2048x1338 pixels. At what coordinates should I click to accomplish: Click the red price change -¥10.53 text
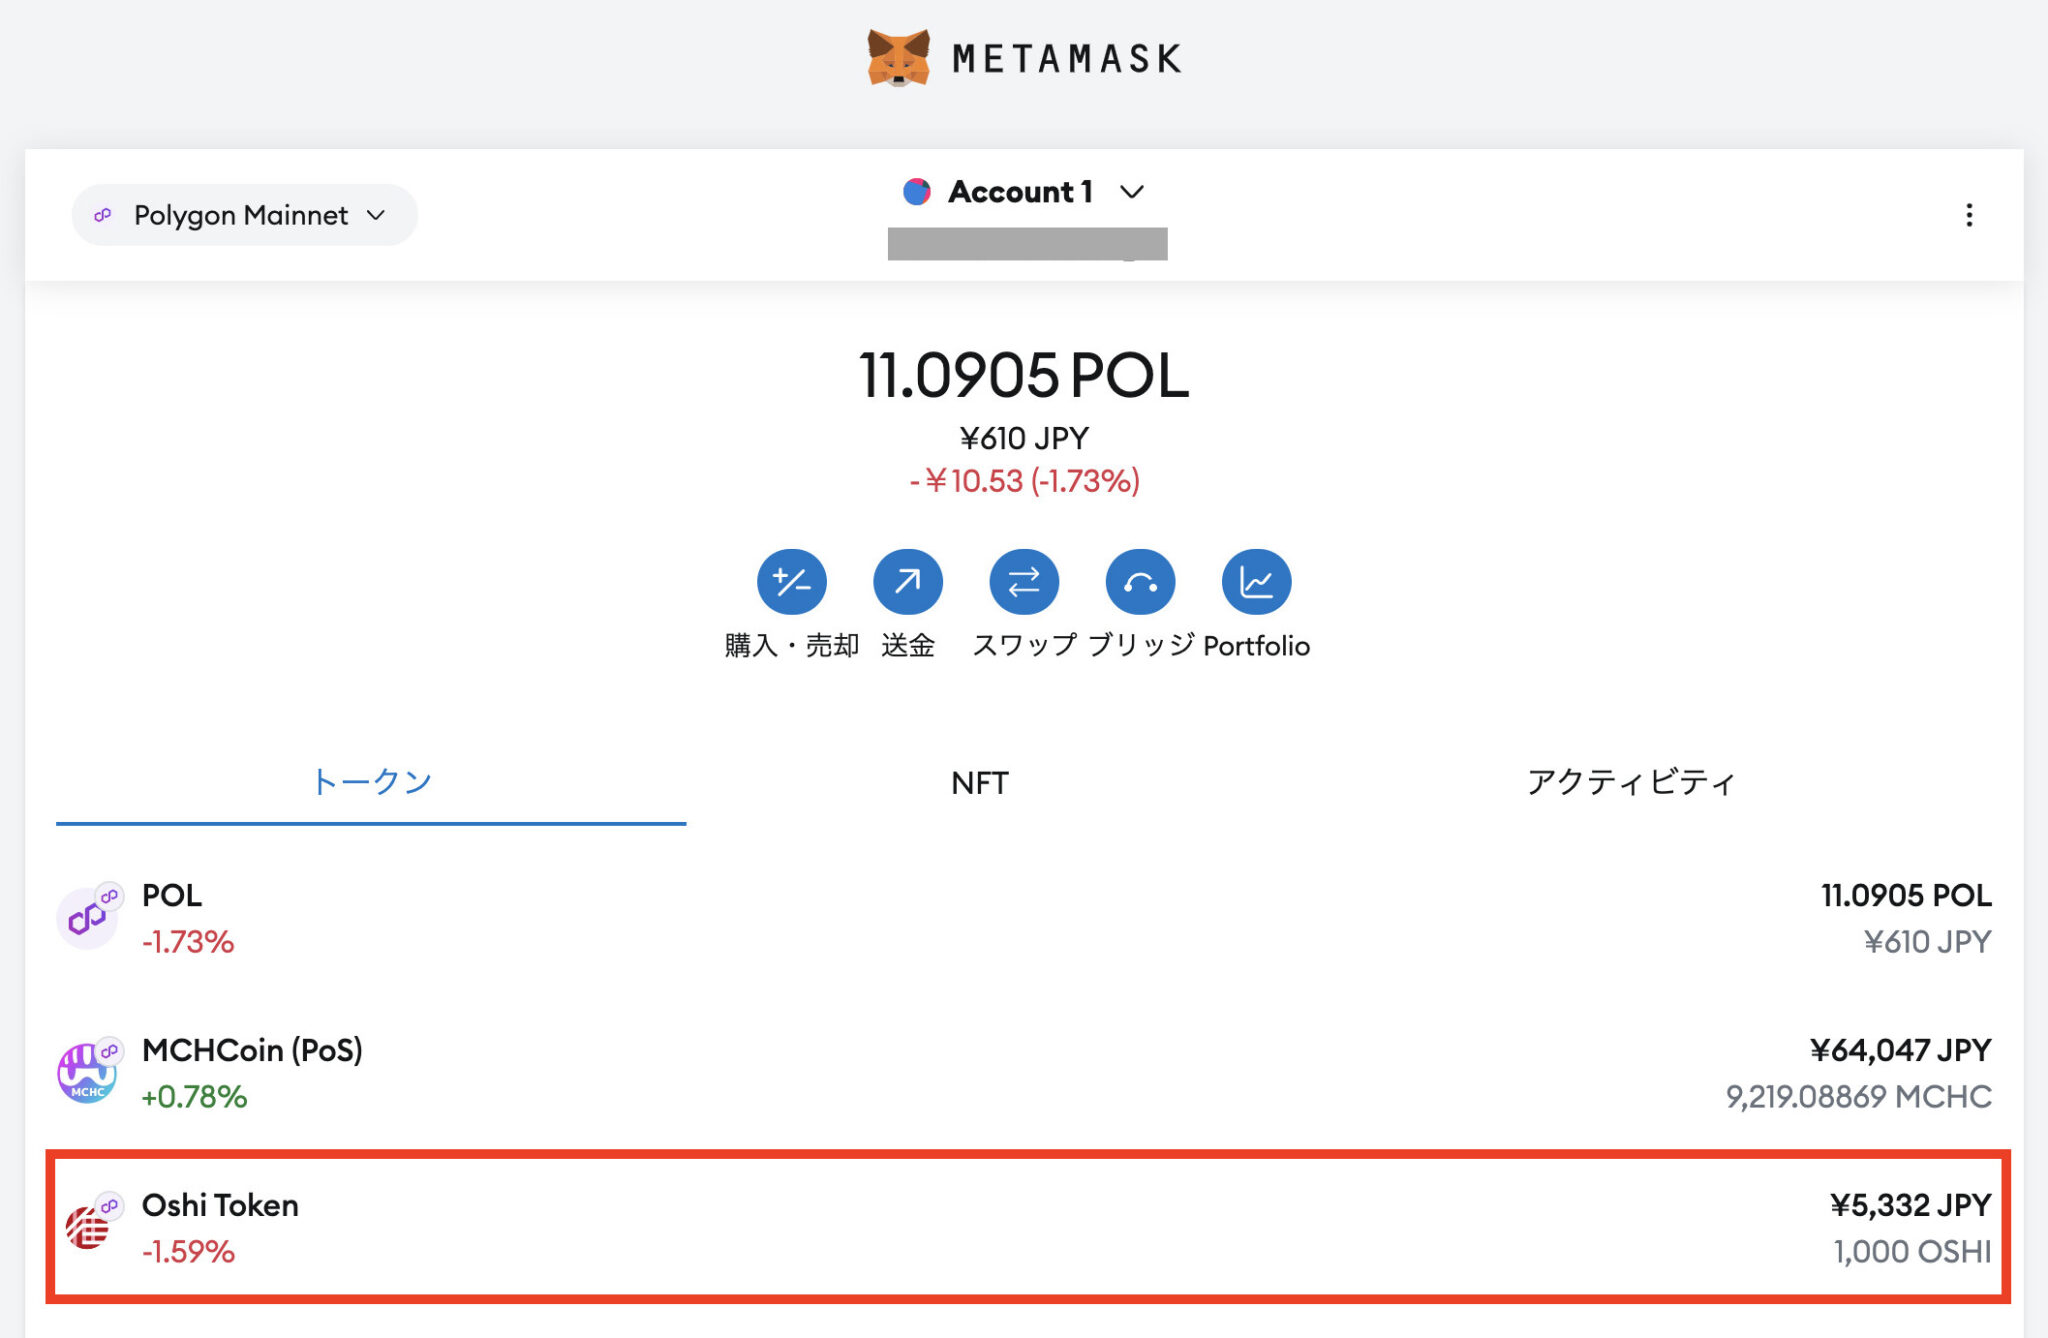tap(1023, 480)
